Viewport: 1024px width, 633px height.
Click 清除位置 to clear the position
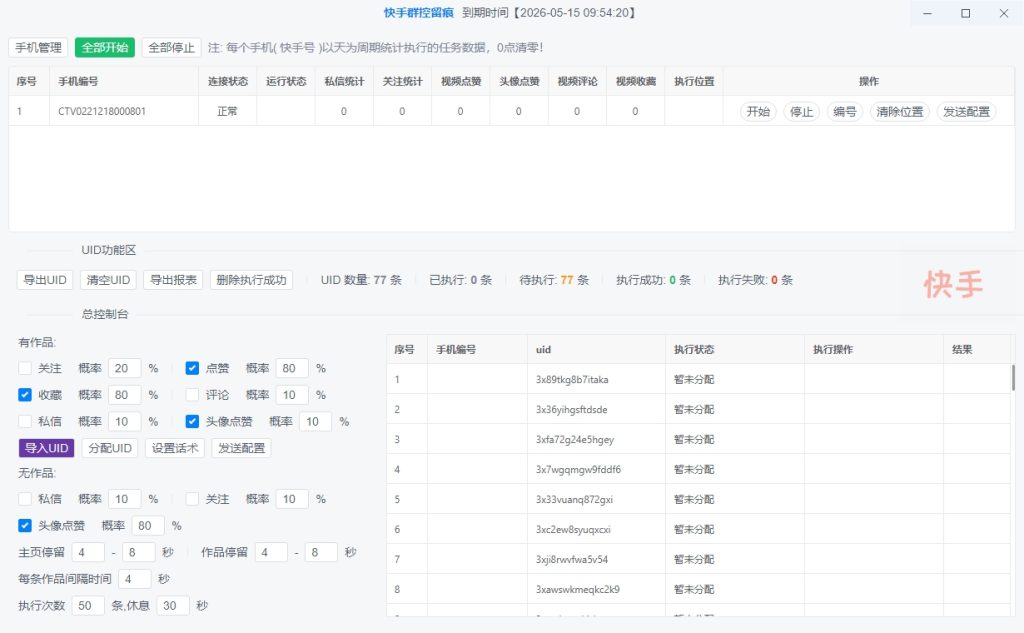click(x=899, y=111)
